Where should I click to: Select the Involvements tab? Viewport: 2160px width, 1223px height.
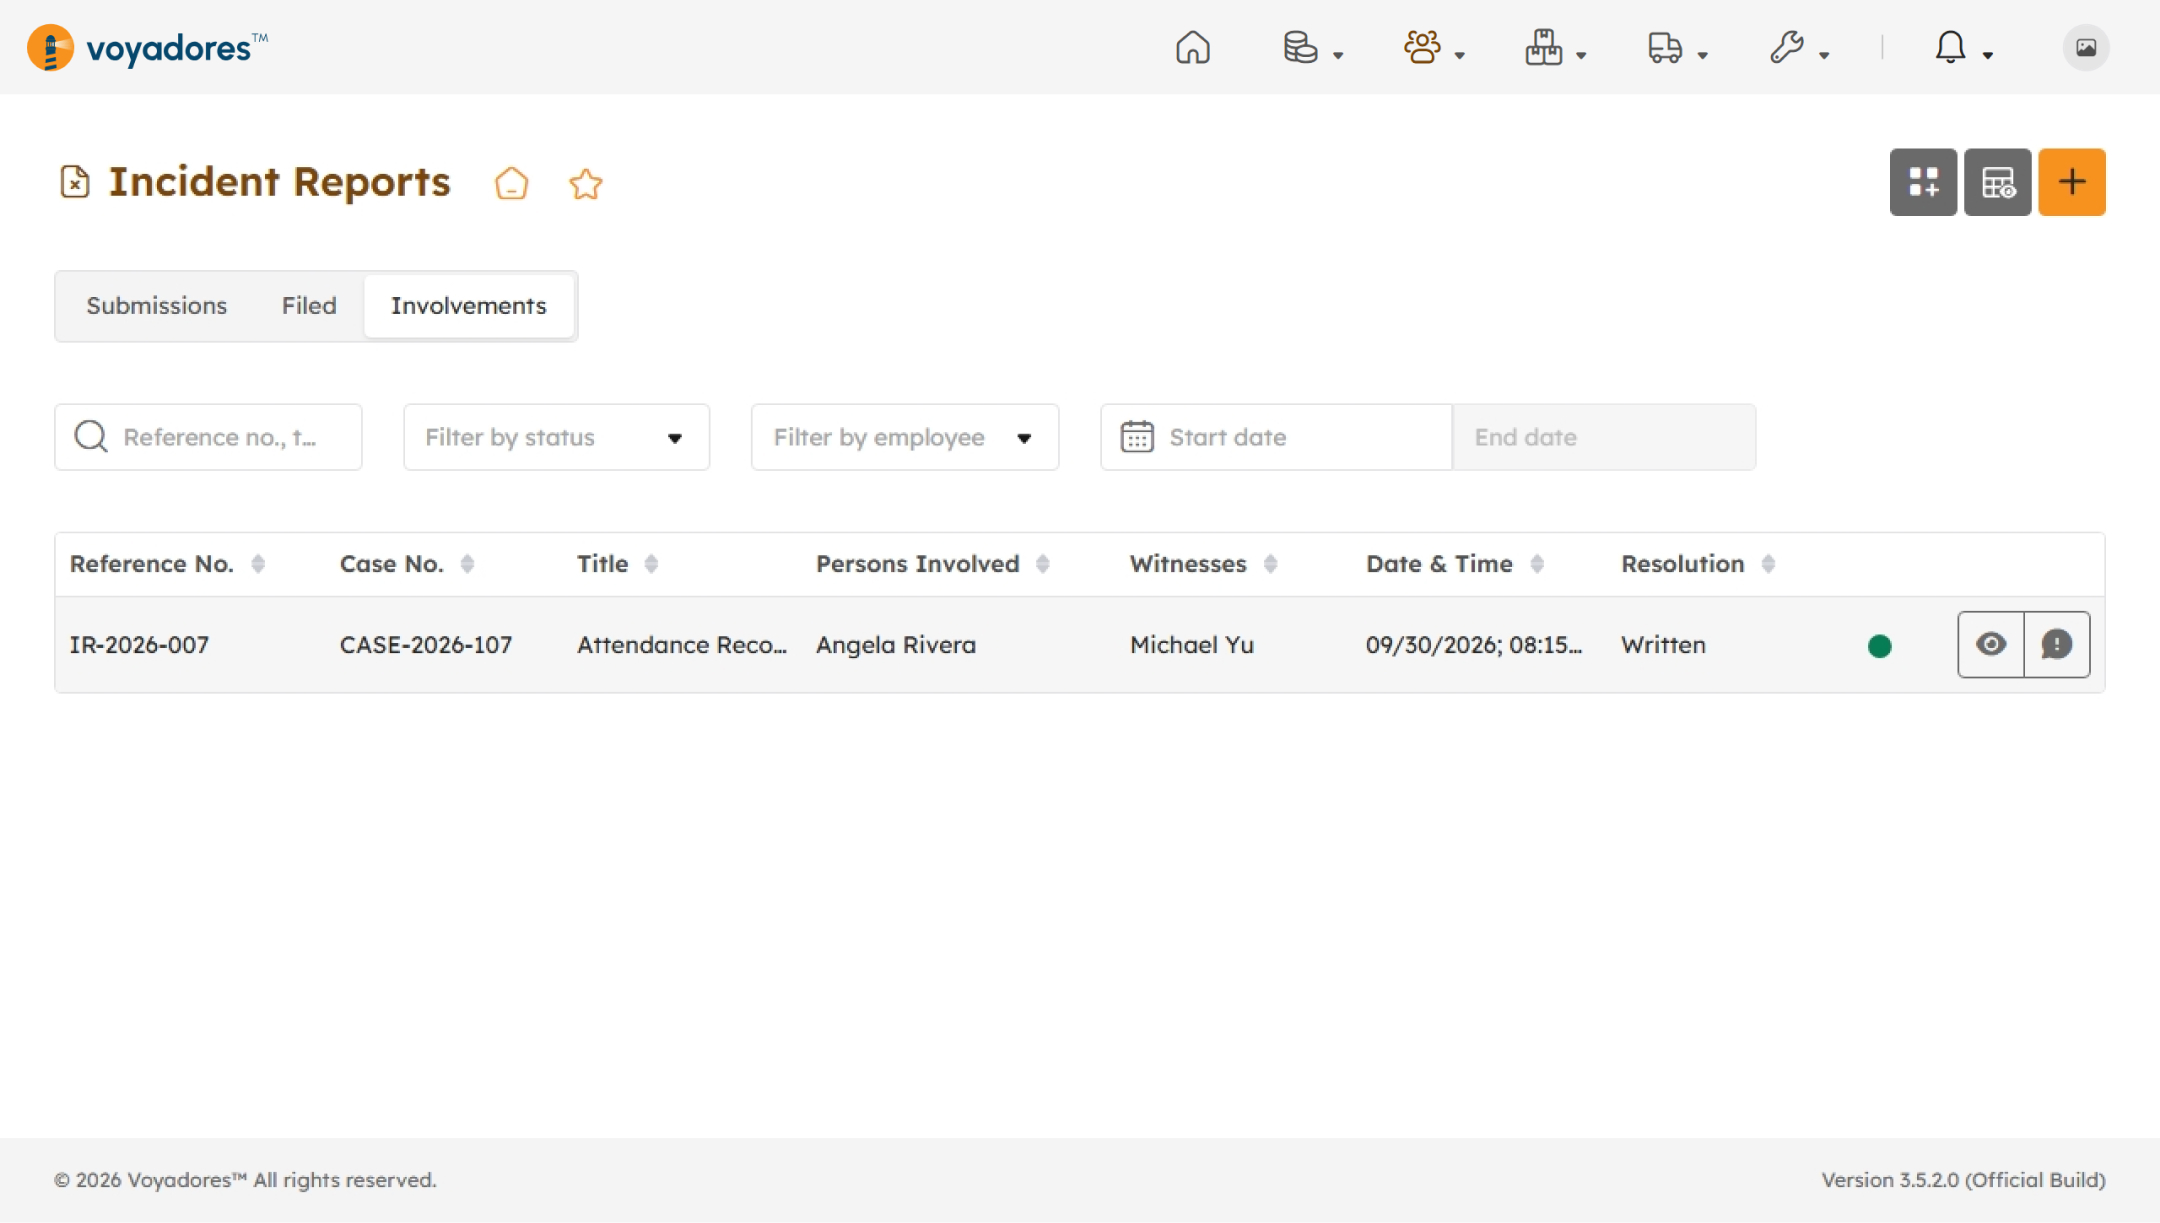468,305
